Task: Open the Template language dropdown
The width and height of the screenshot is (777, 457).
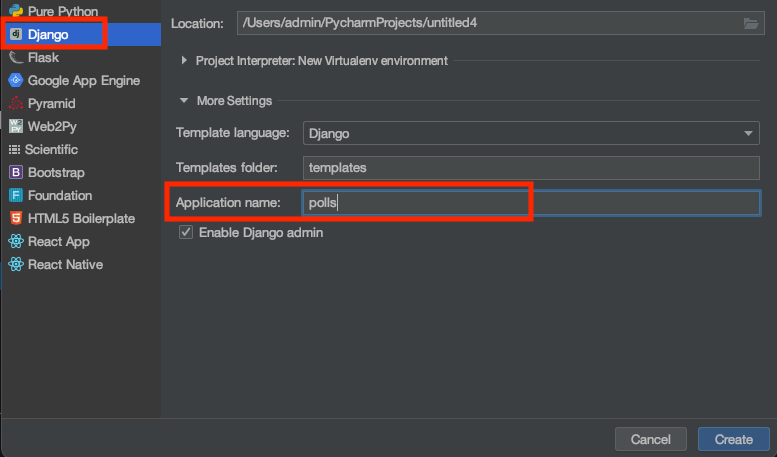Action: tap(531, 133)
